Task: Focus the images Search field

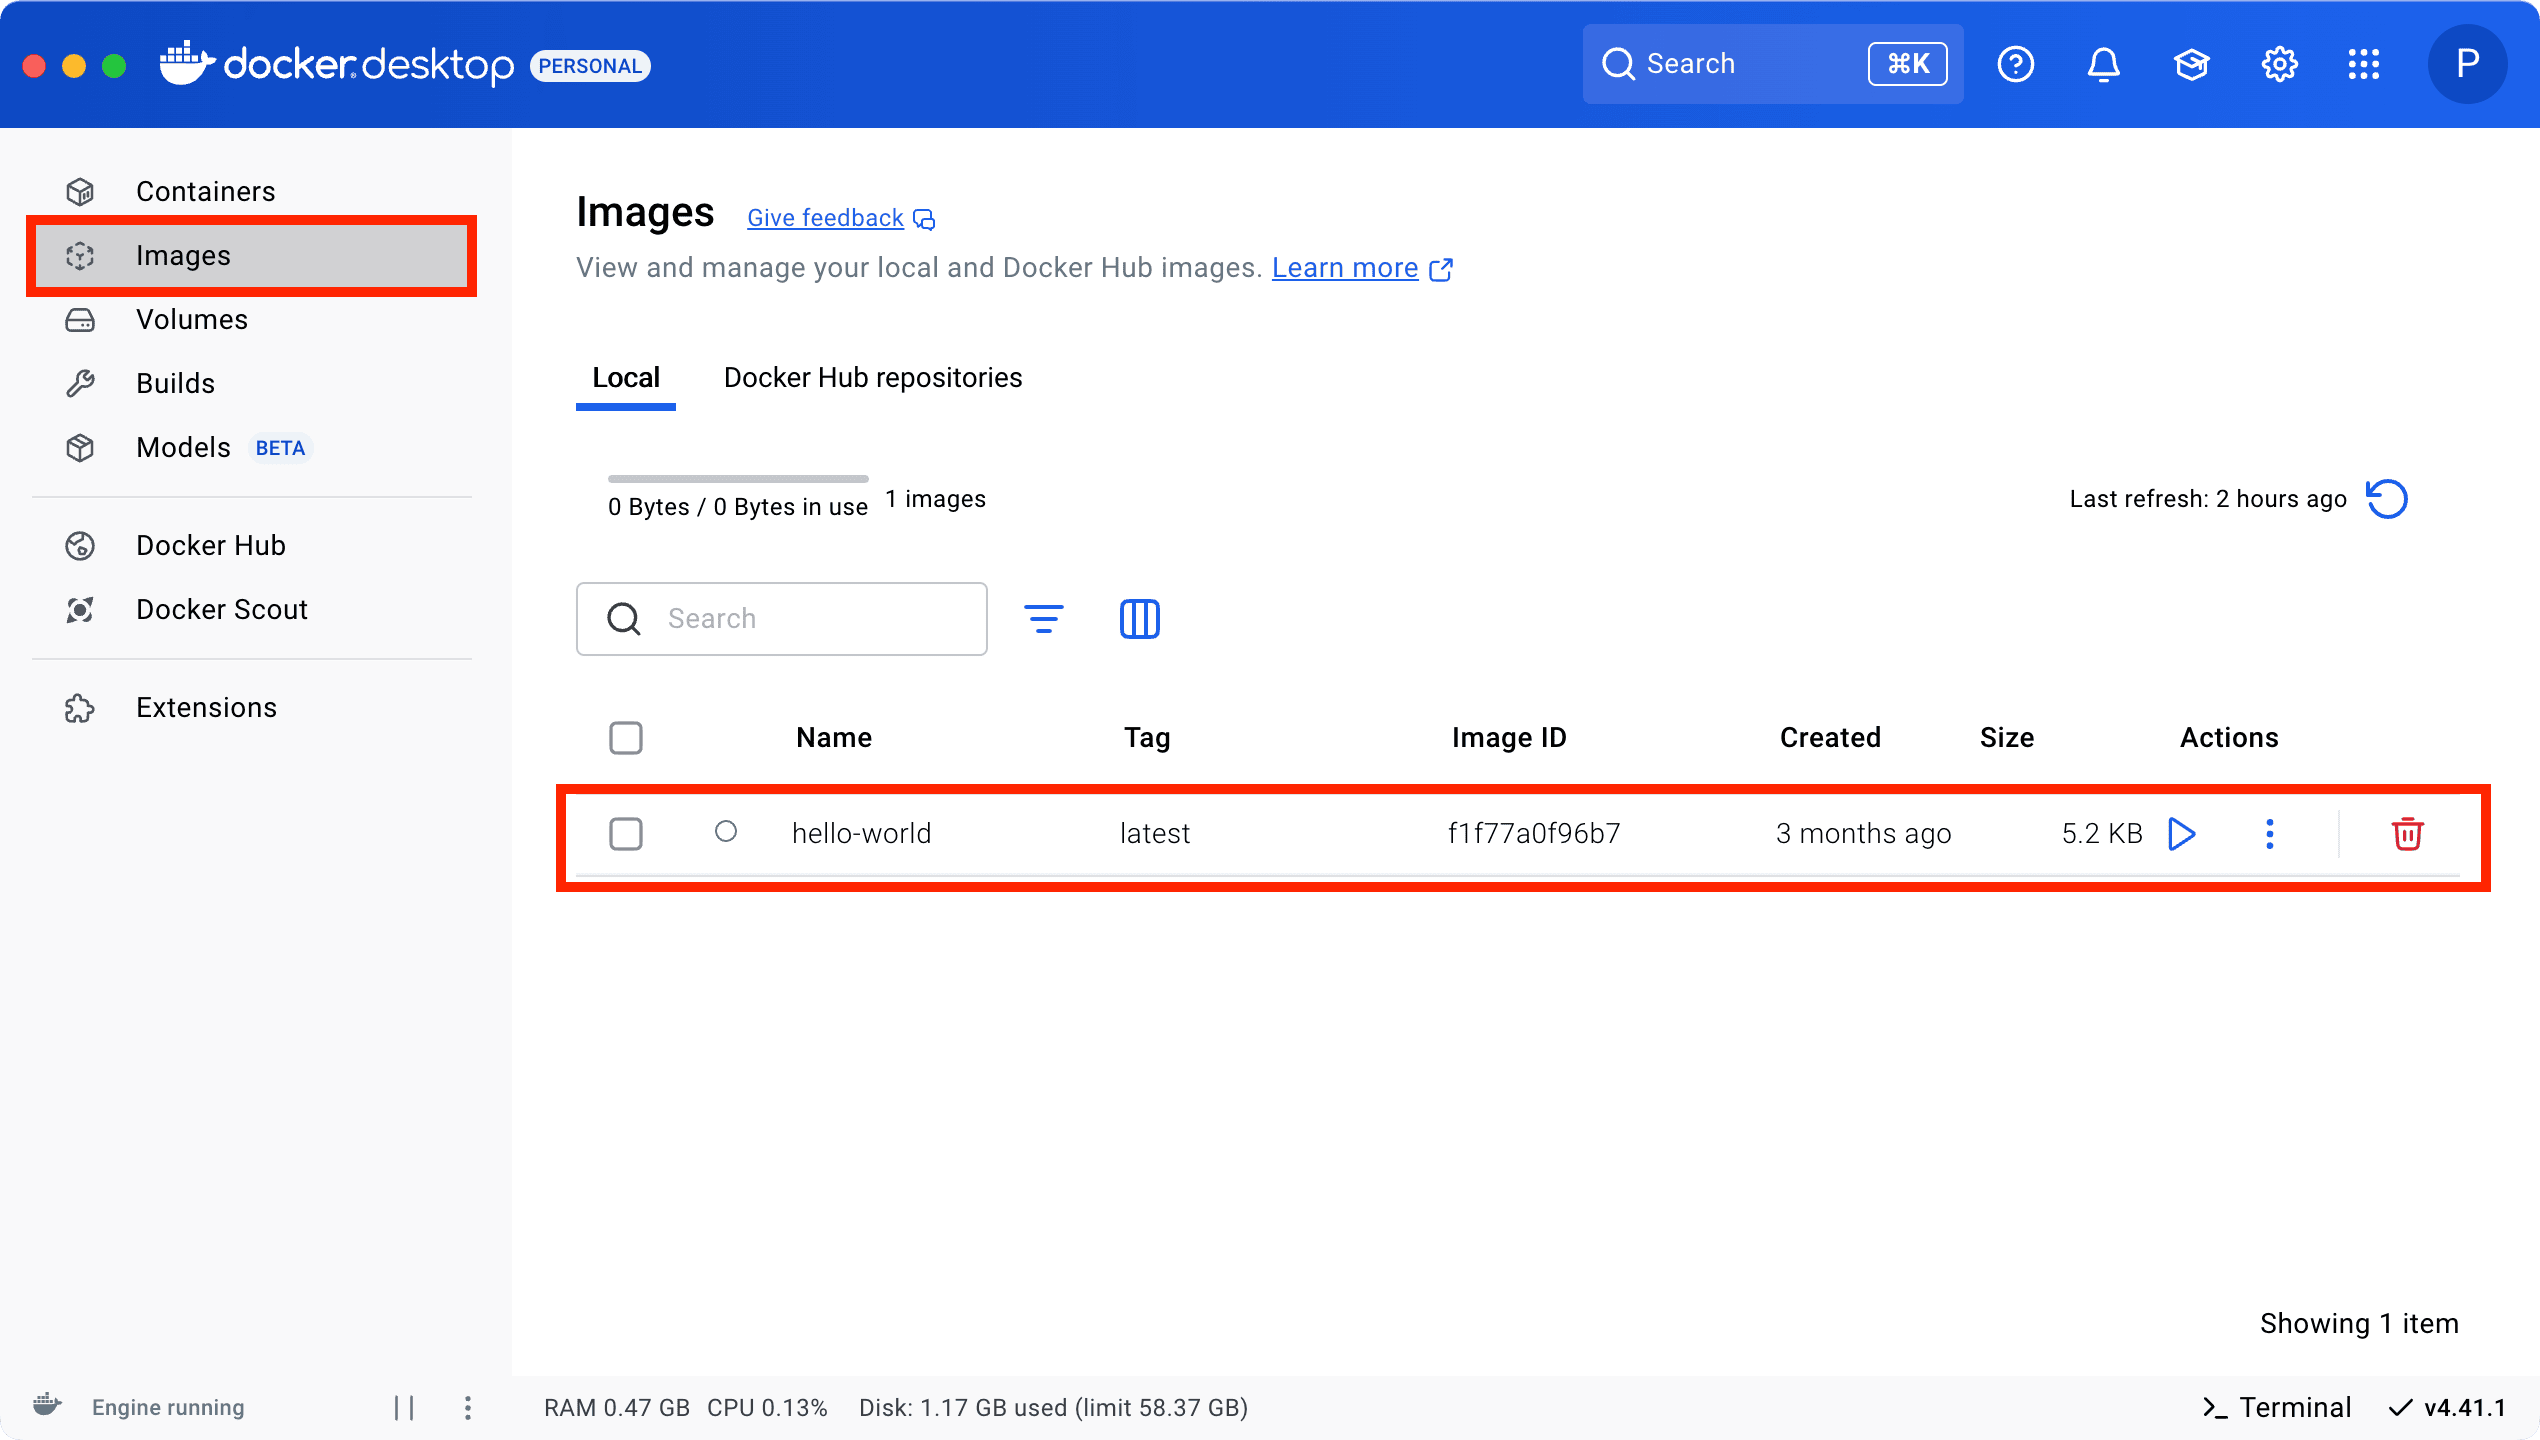Action: (782, 619)
